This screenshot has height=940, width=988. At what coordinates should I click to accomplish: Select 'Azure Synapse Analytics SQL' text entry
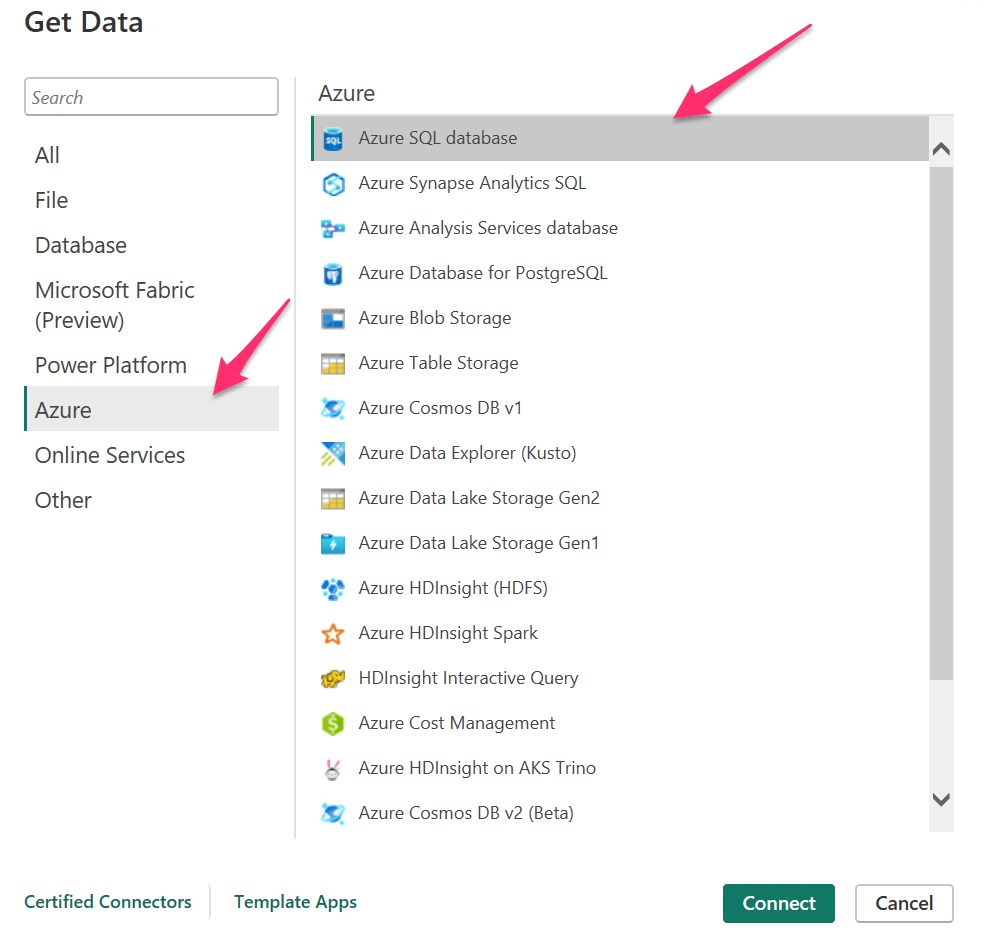coord(473,183)
